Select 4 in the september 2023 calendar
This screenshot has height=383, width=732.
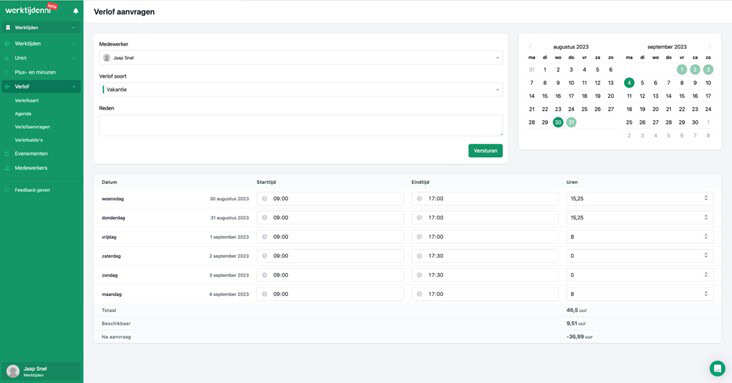[629, 83]
